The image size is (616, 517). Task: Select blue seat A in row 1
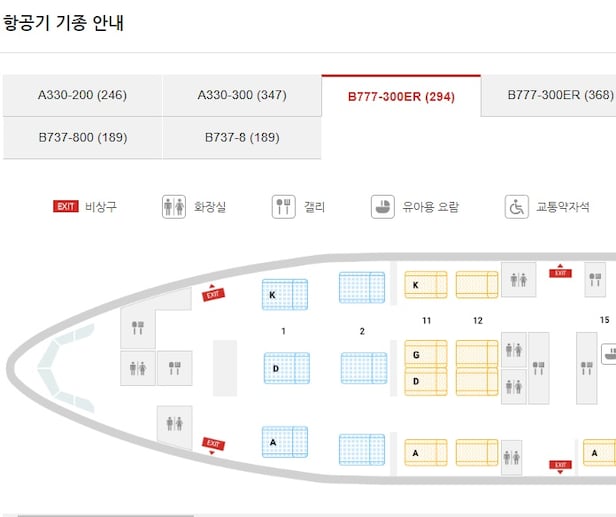point(284,441)
